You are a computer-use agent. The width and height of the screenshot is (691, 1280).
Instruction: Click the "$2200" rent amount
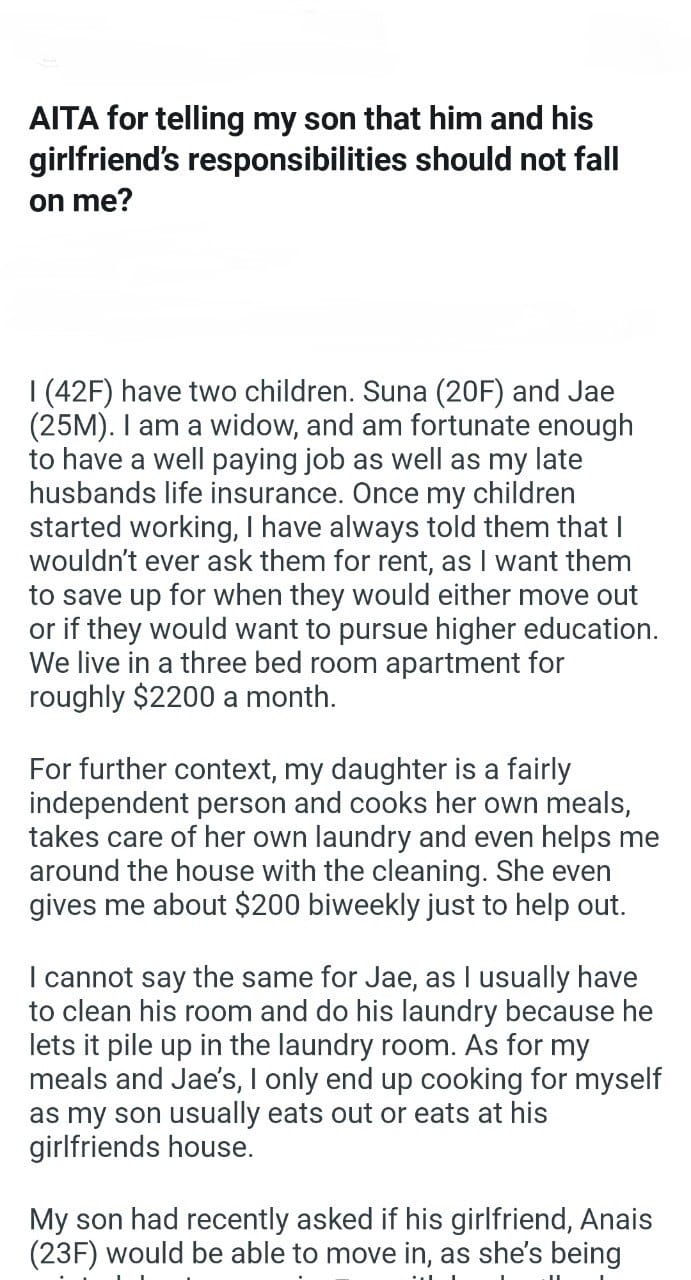coord(172,698)
